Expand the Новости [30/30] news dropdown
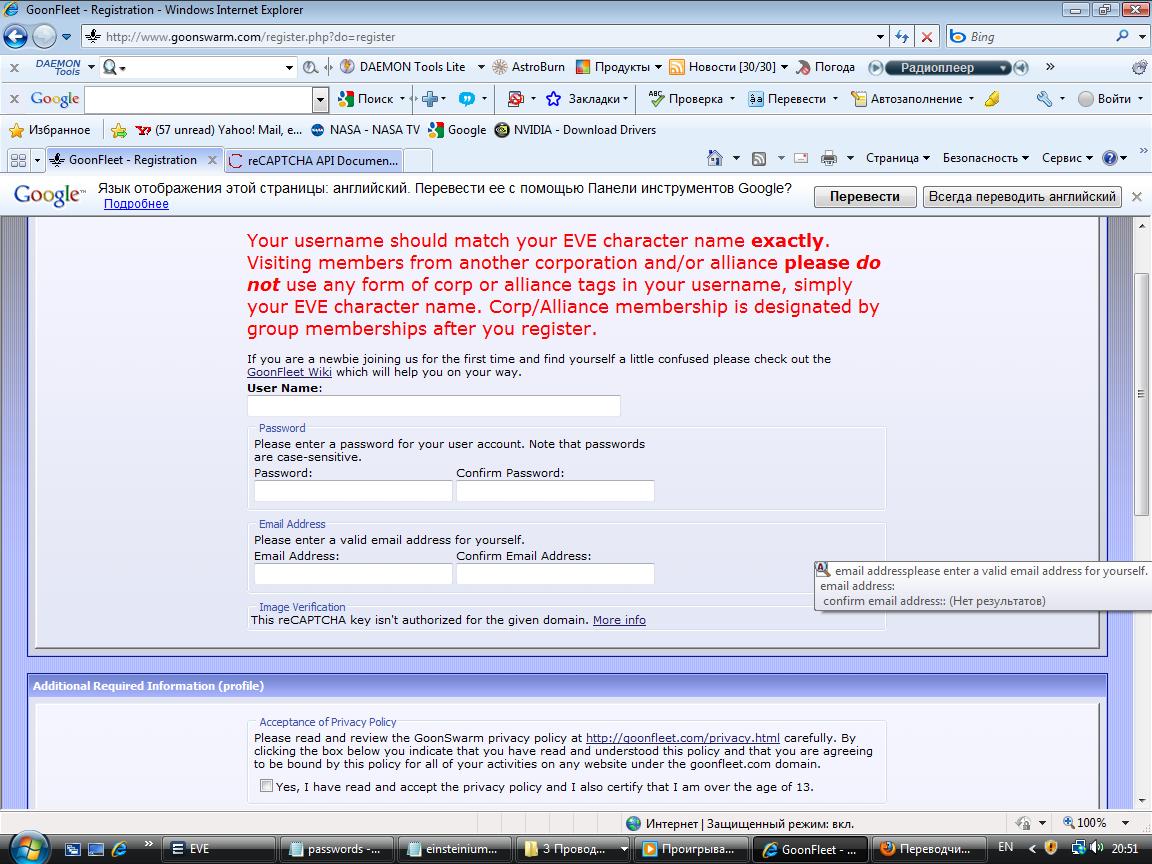This screenshot has height=864, width=1152. tap(784, 67)
